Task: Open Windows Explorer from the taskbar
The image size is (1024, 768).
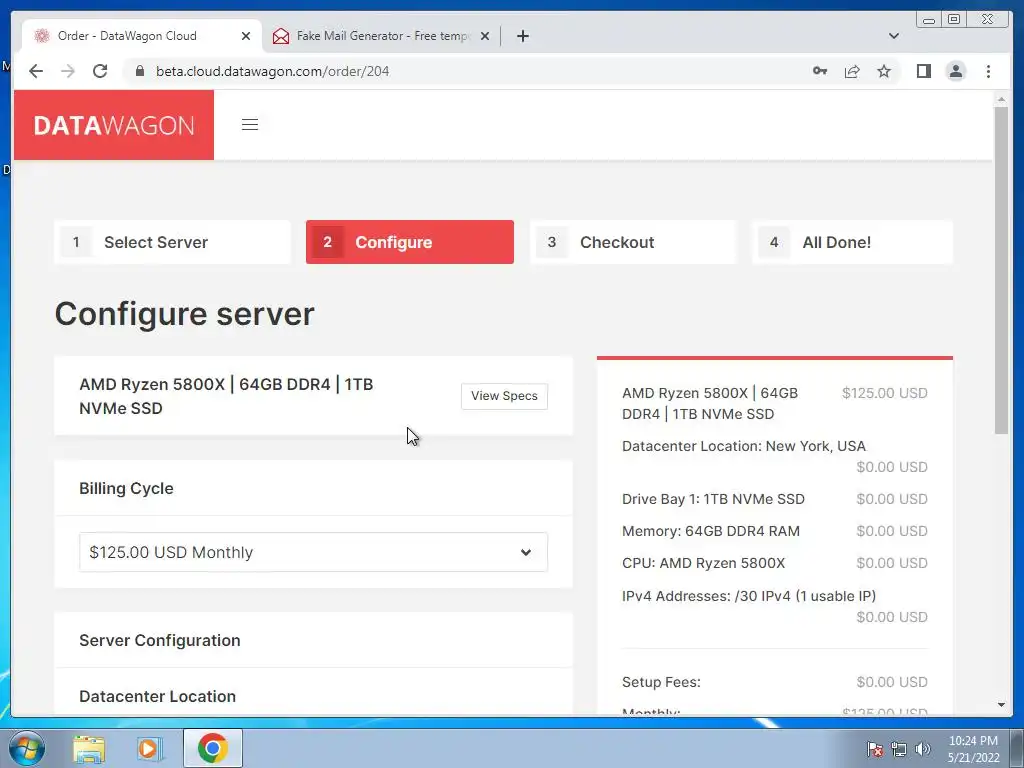Action: point(89,748)
